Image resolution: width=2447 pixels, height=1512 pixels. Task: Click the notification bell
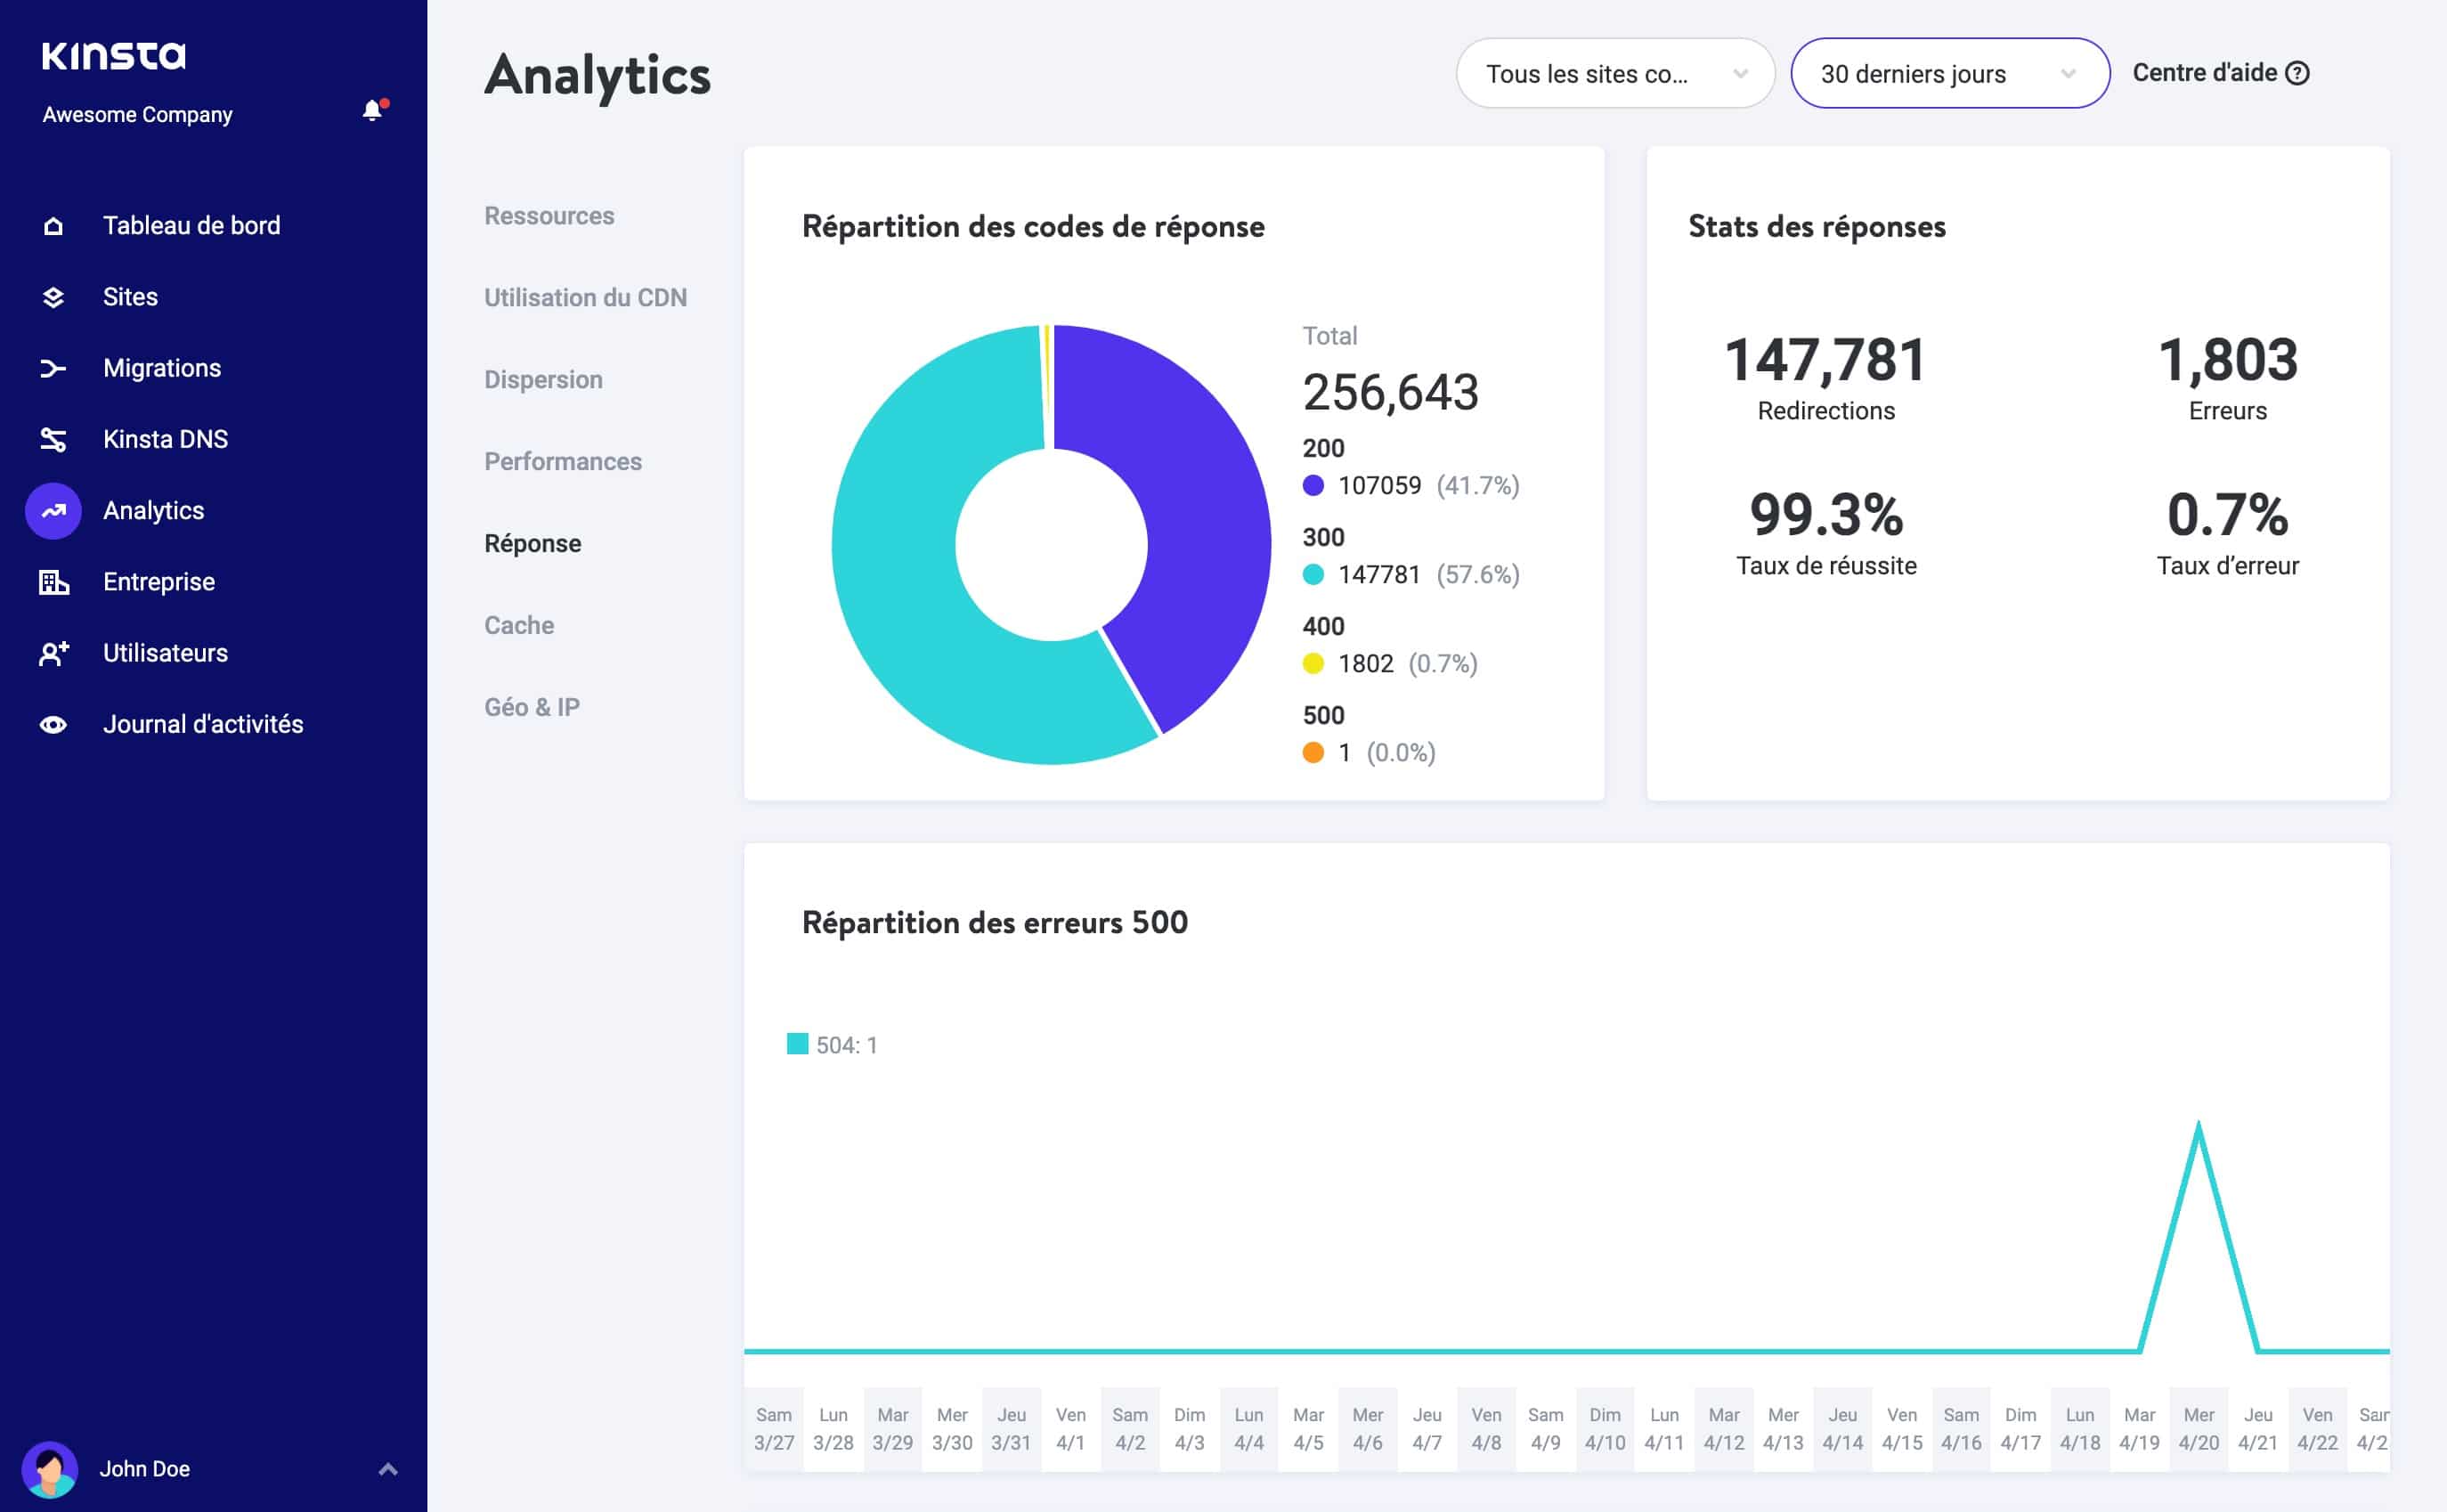pos(373,110)
